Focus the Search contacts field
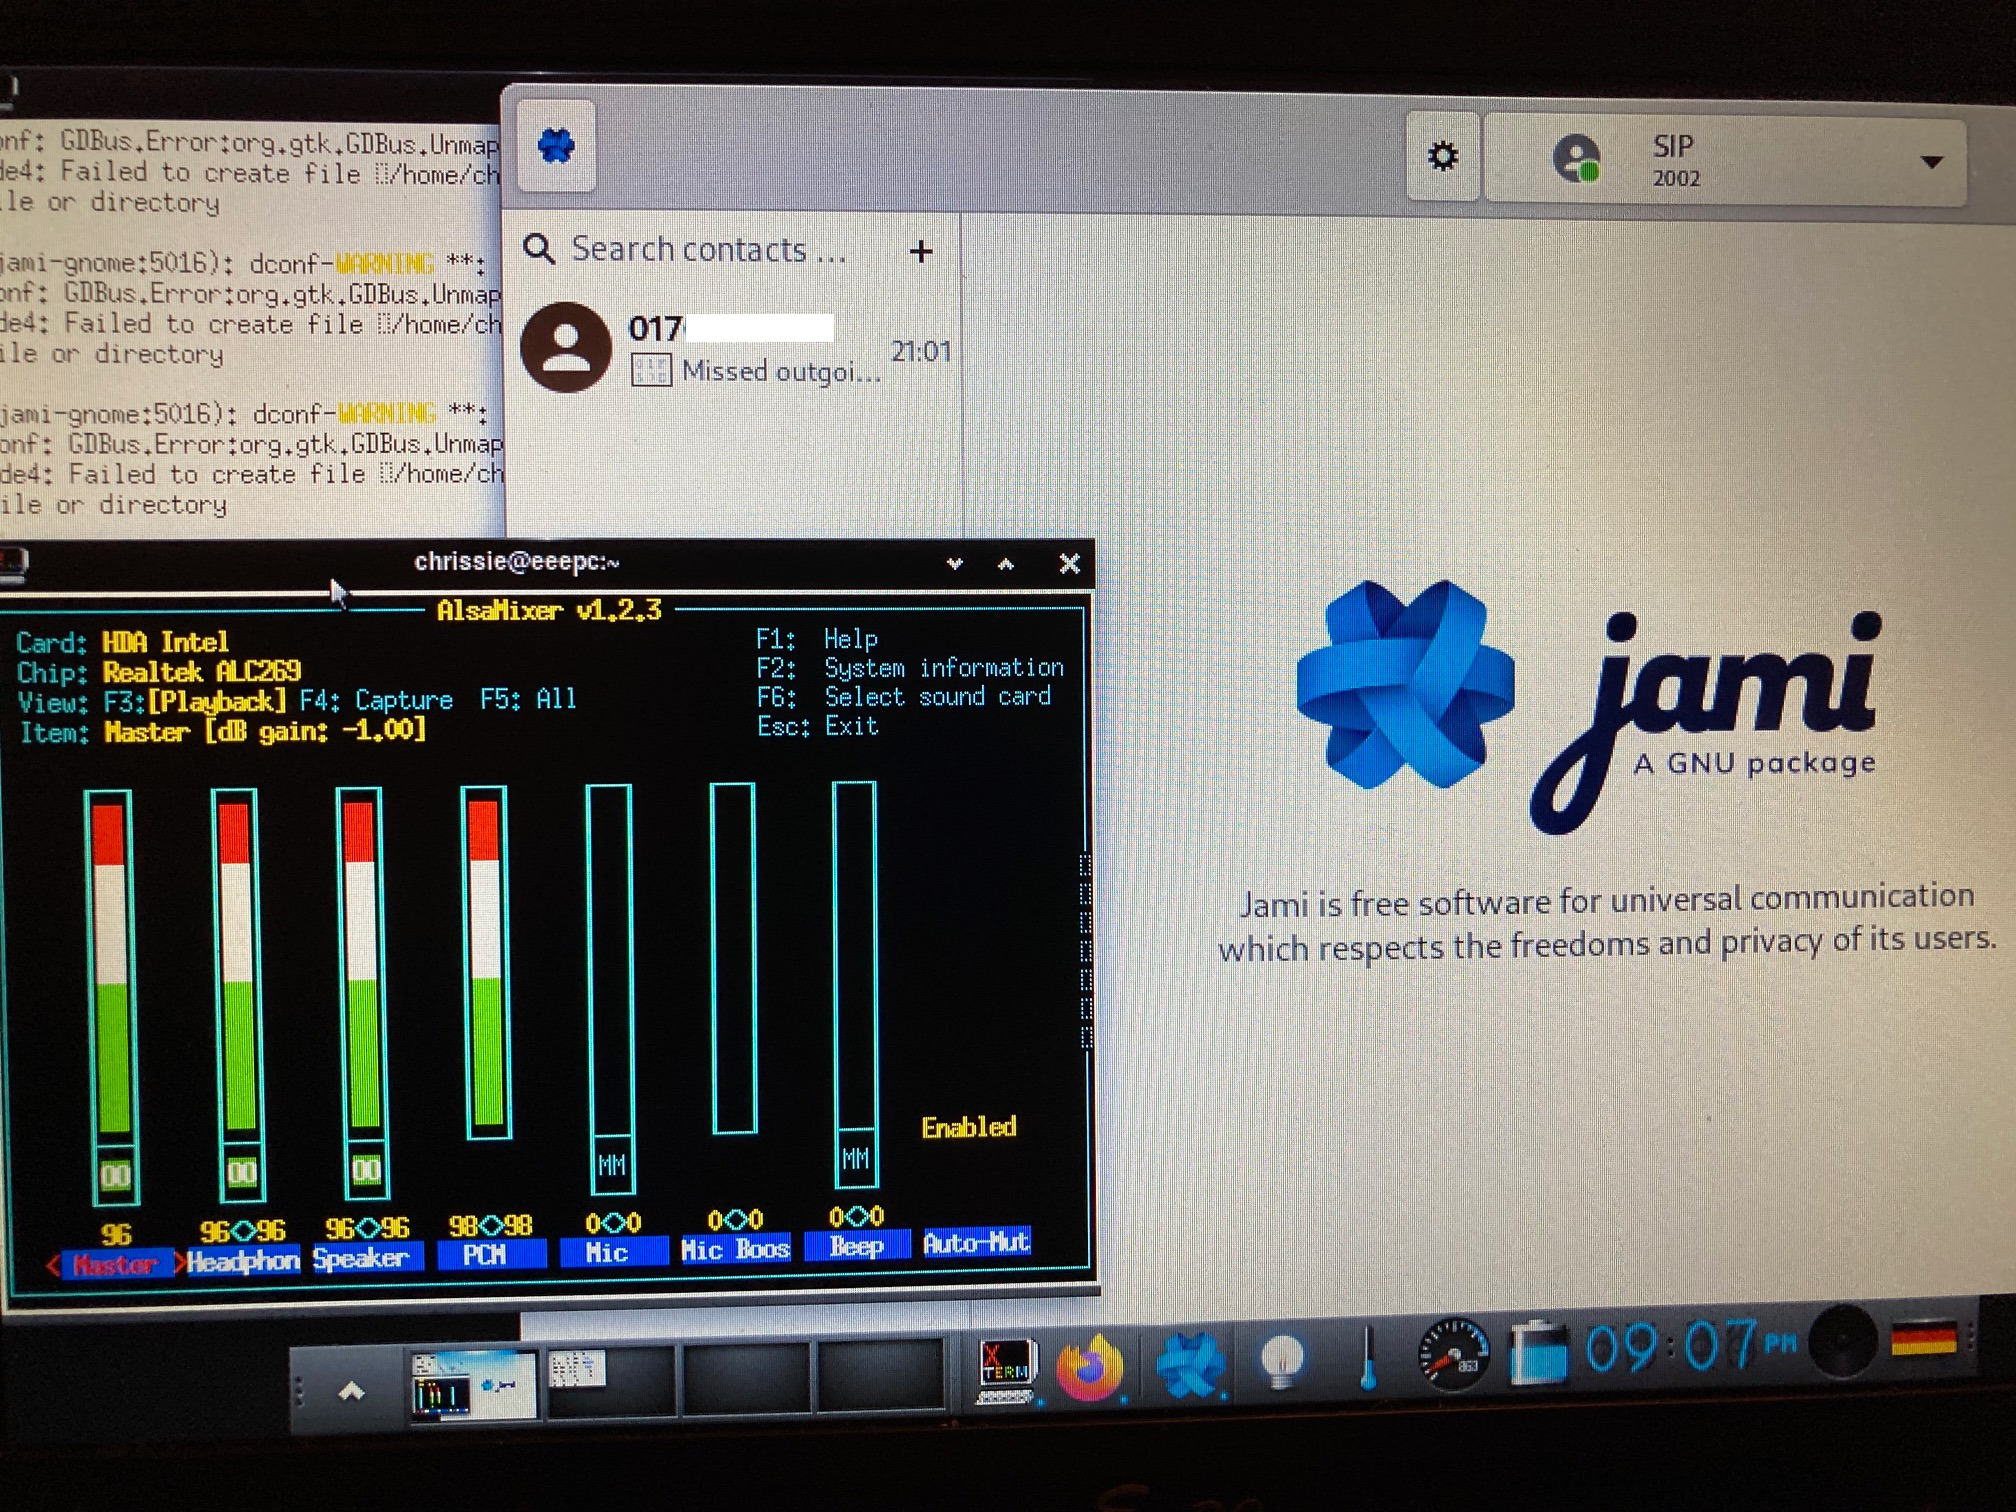Screen dimensions: 2016x1512 point(708,249)
